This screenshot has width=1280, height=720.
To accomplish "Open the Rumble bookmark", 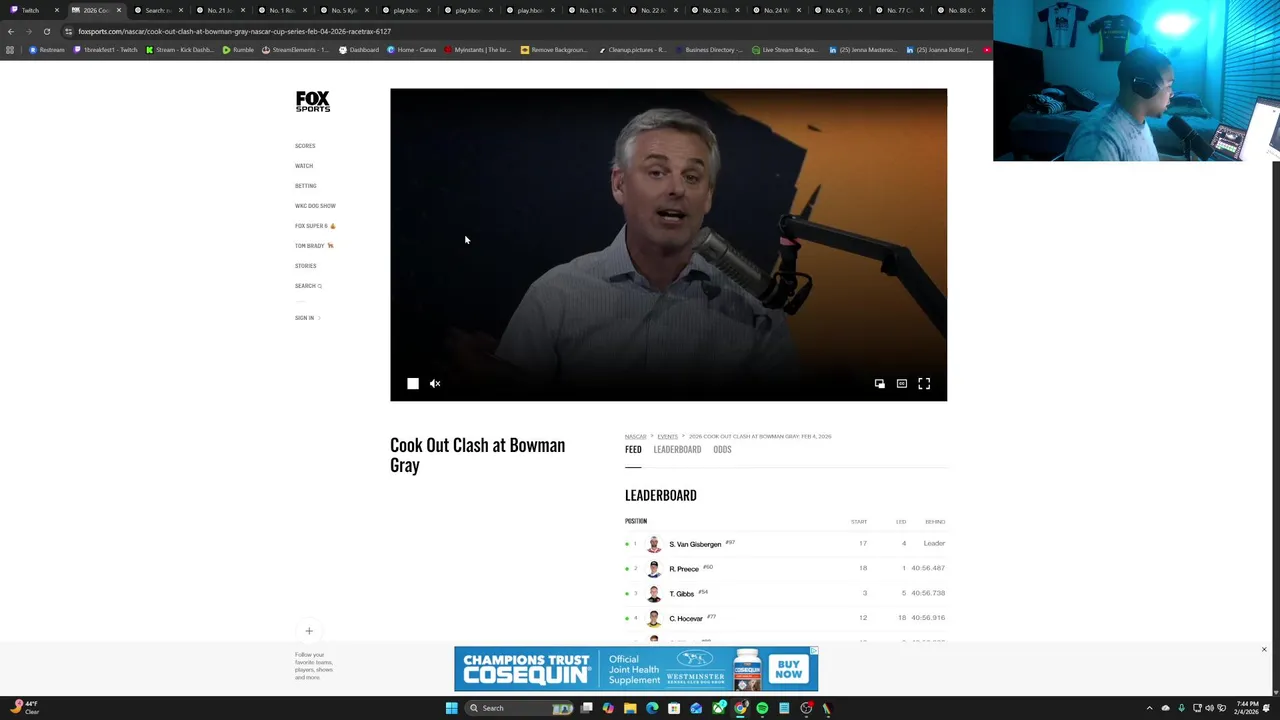I will tap(238, 50).
